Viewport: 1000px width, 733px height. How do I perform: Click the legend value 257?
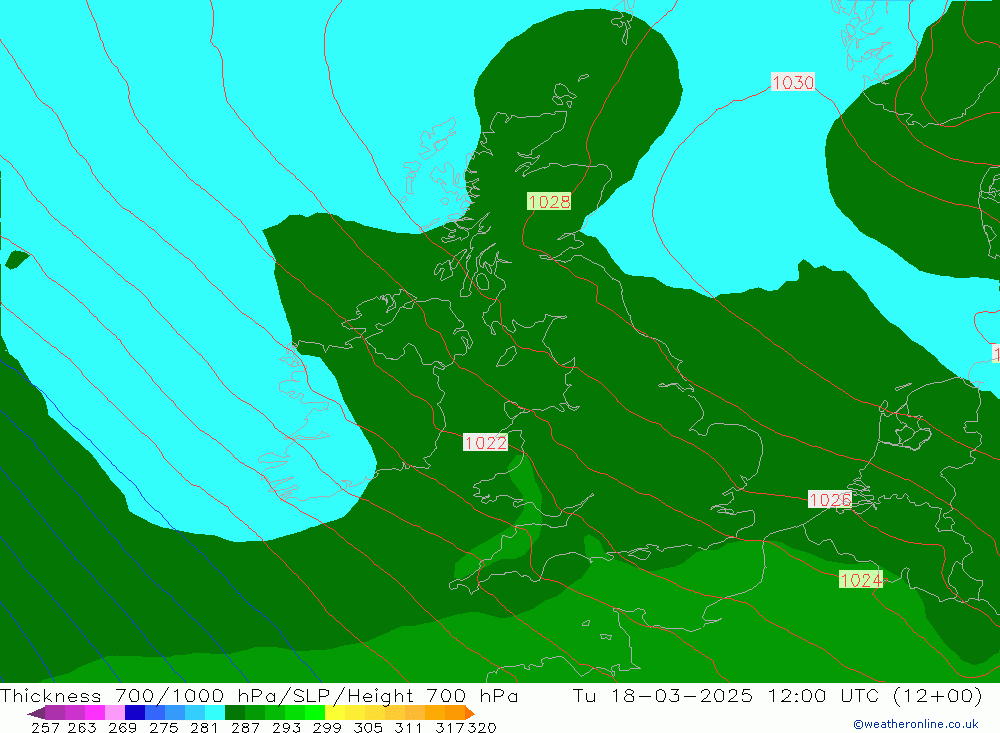45,727
